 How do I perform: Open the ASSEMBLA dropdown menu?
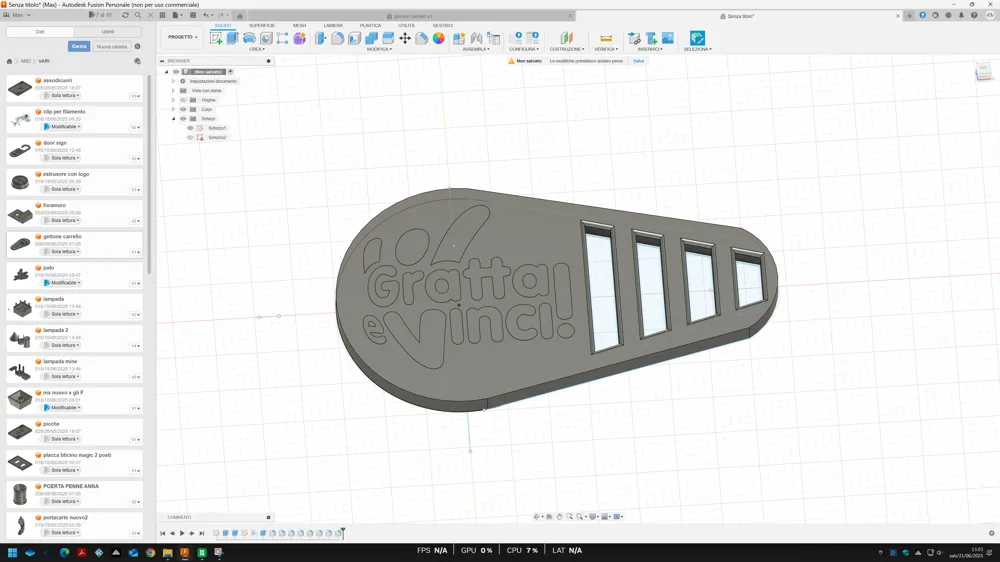point(476,49)
